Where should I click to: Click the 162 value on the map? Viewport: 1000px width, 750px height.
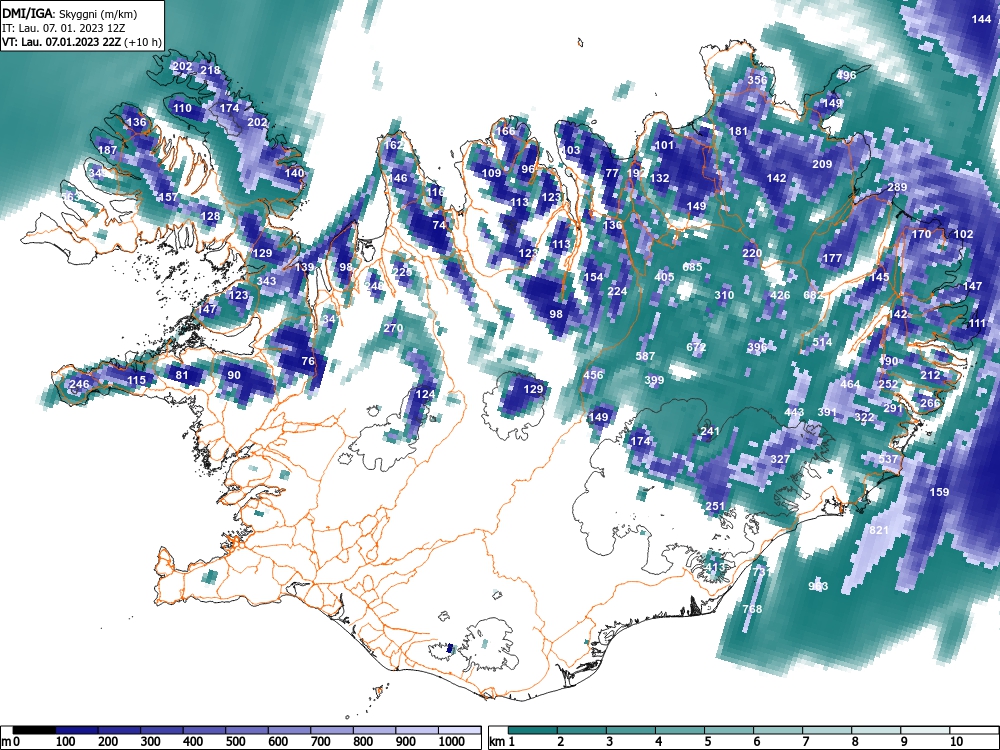coord(394,145)
